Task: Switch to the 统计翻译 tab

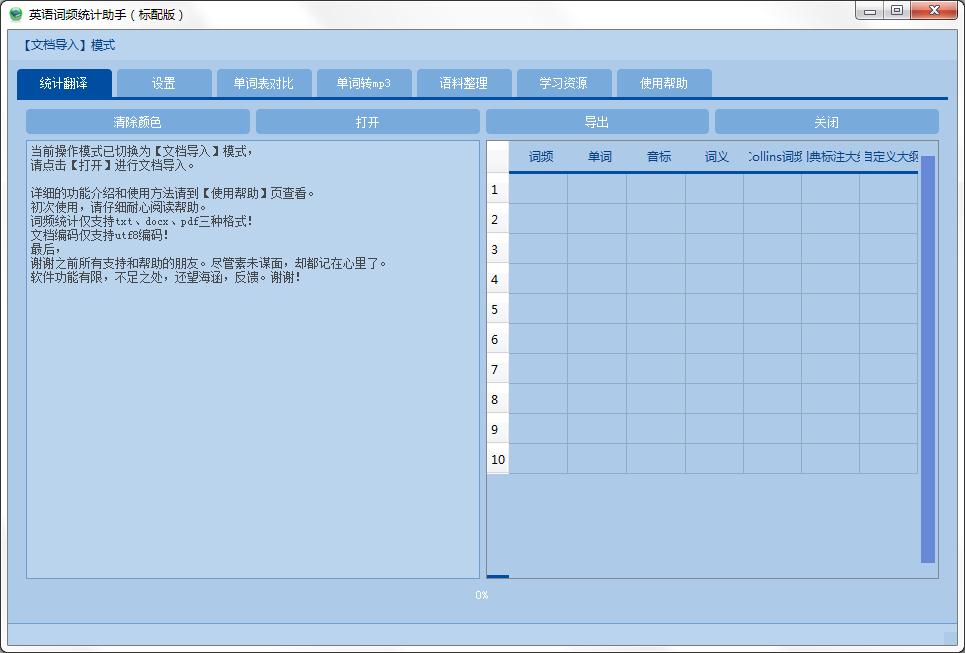Action: point(64,83)
